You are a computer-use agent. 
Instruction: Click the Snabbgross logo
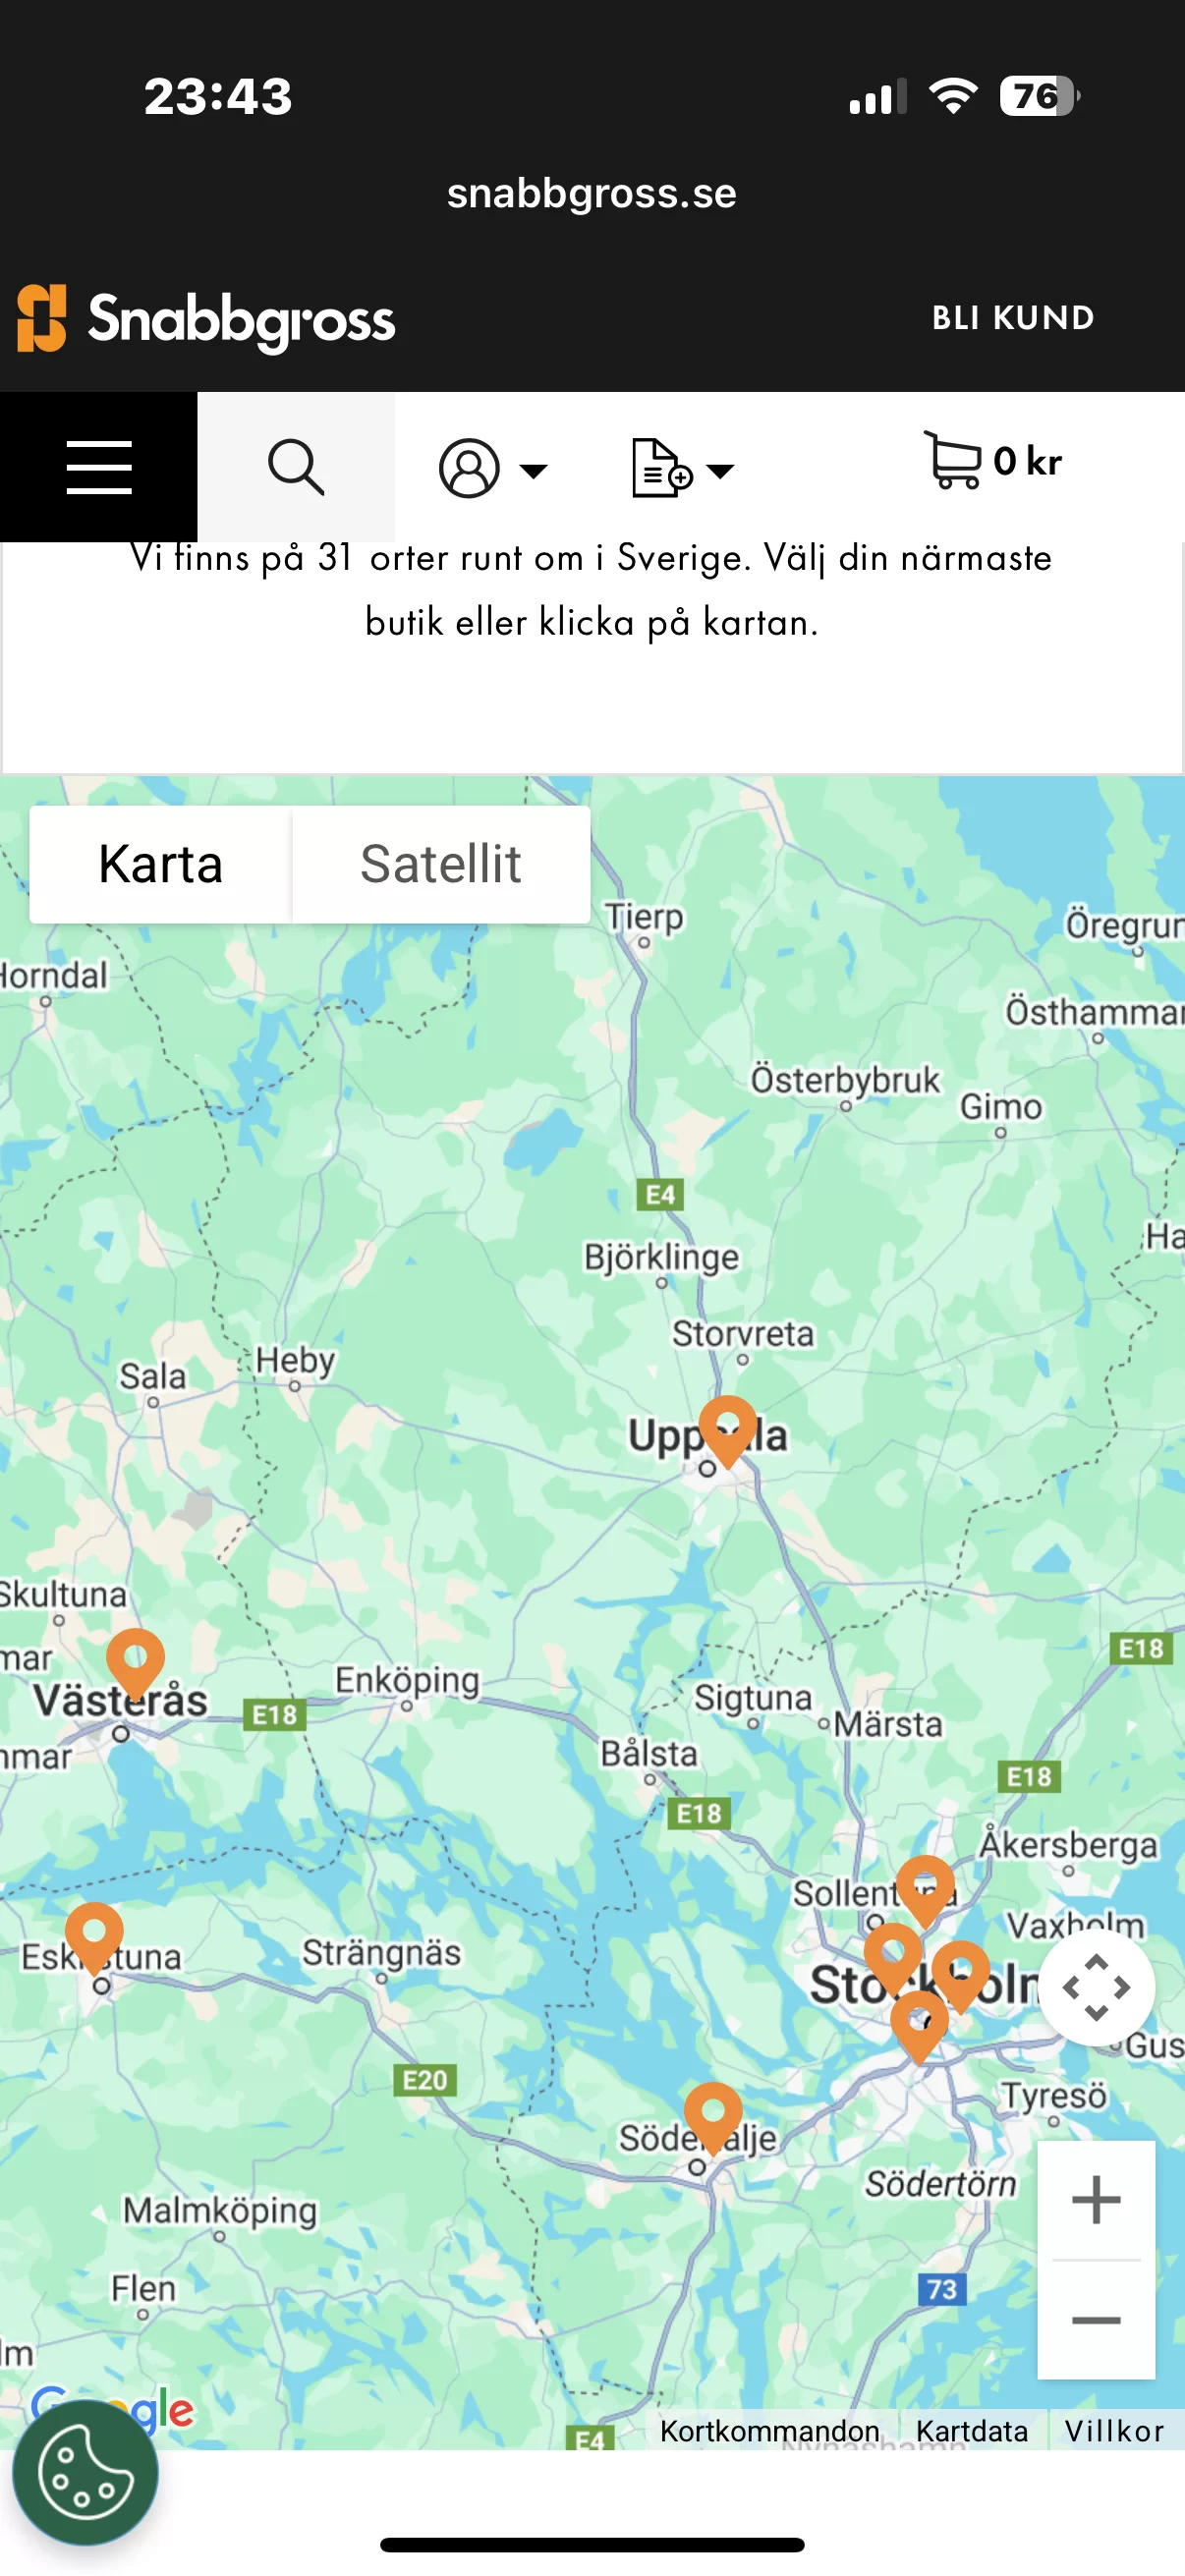207,319
